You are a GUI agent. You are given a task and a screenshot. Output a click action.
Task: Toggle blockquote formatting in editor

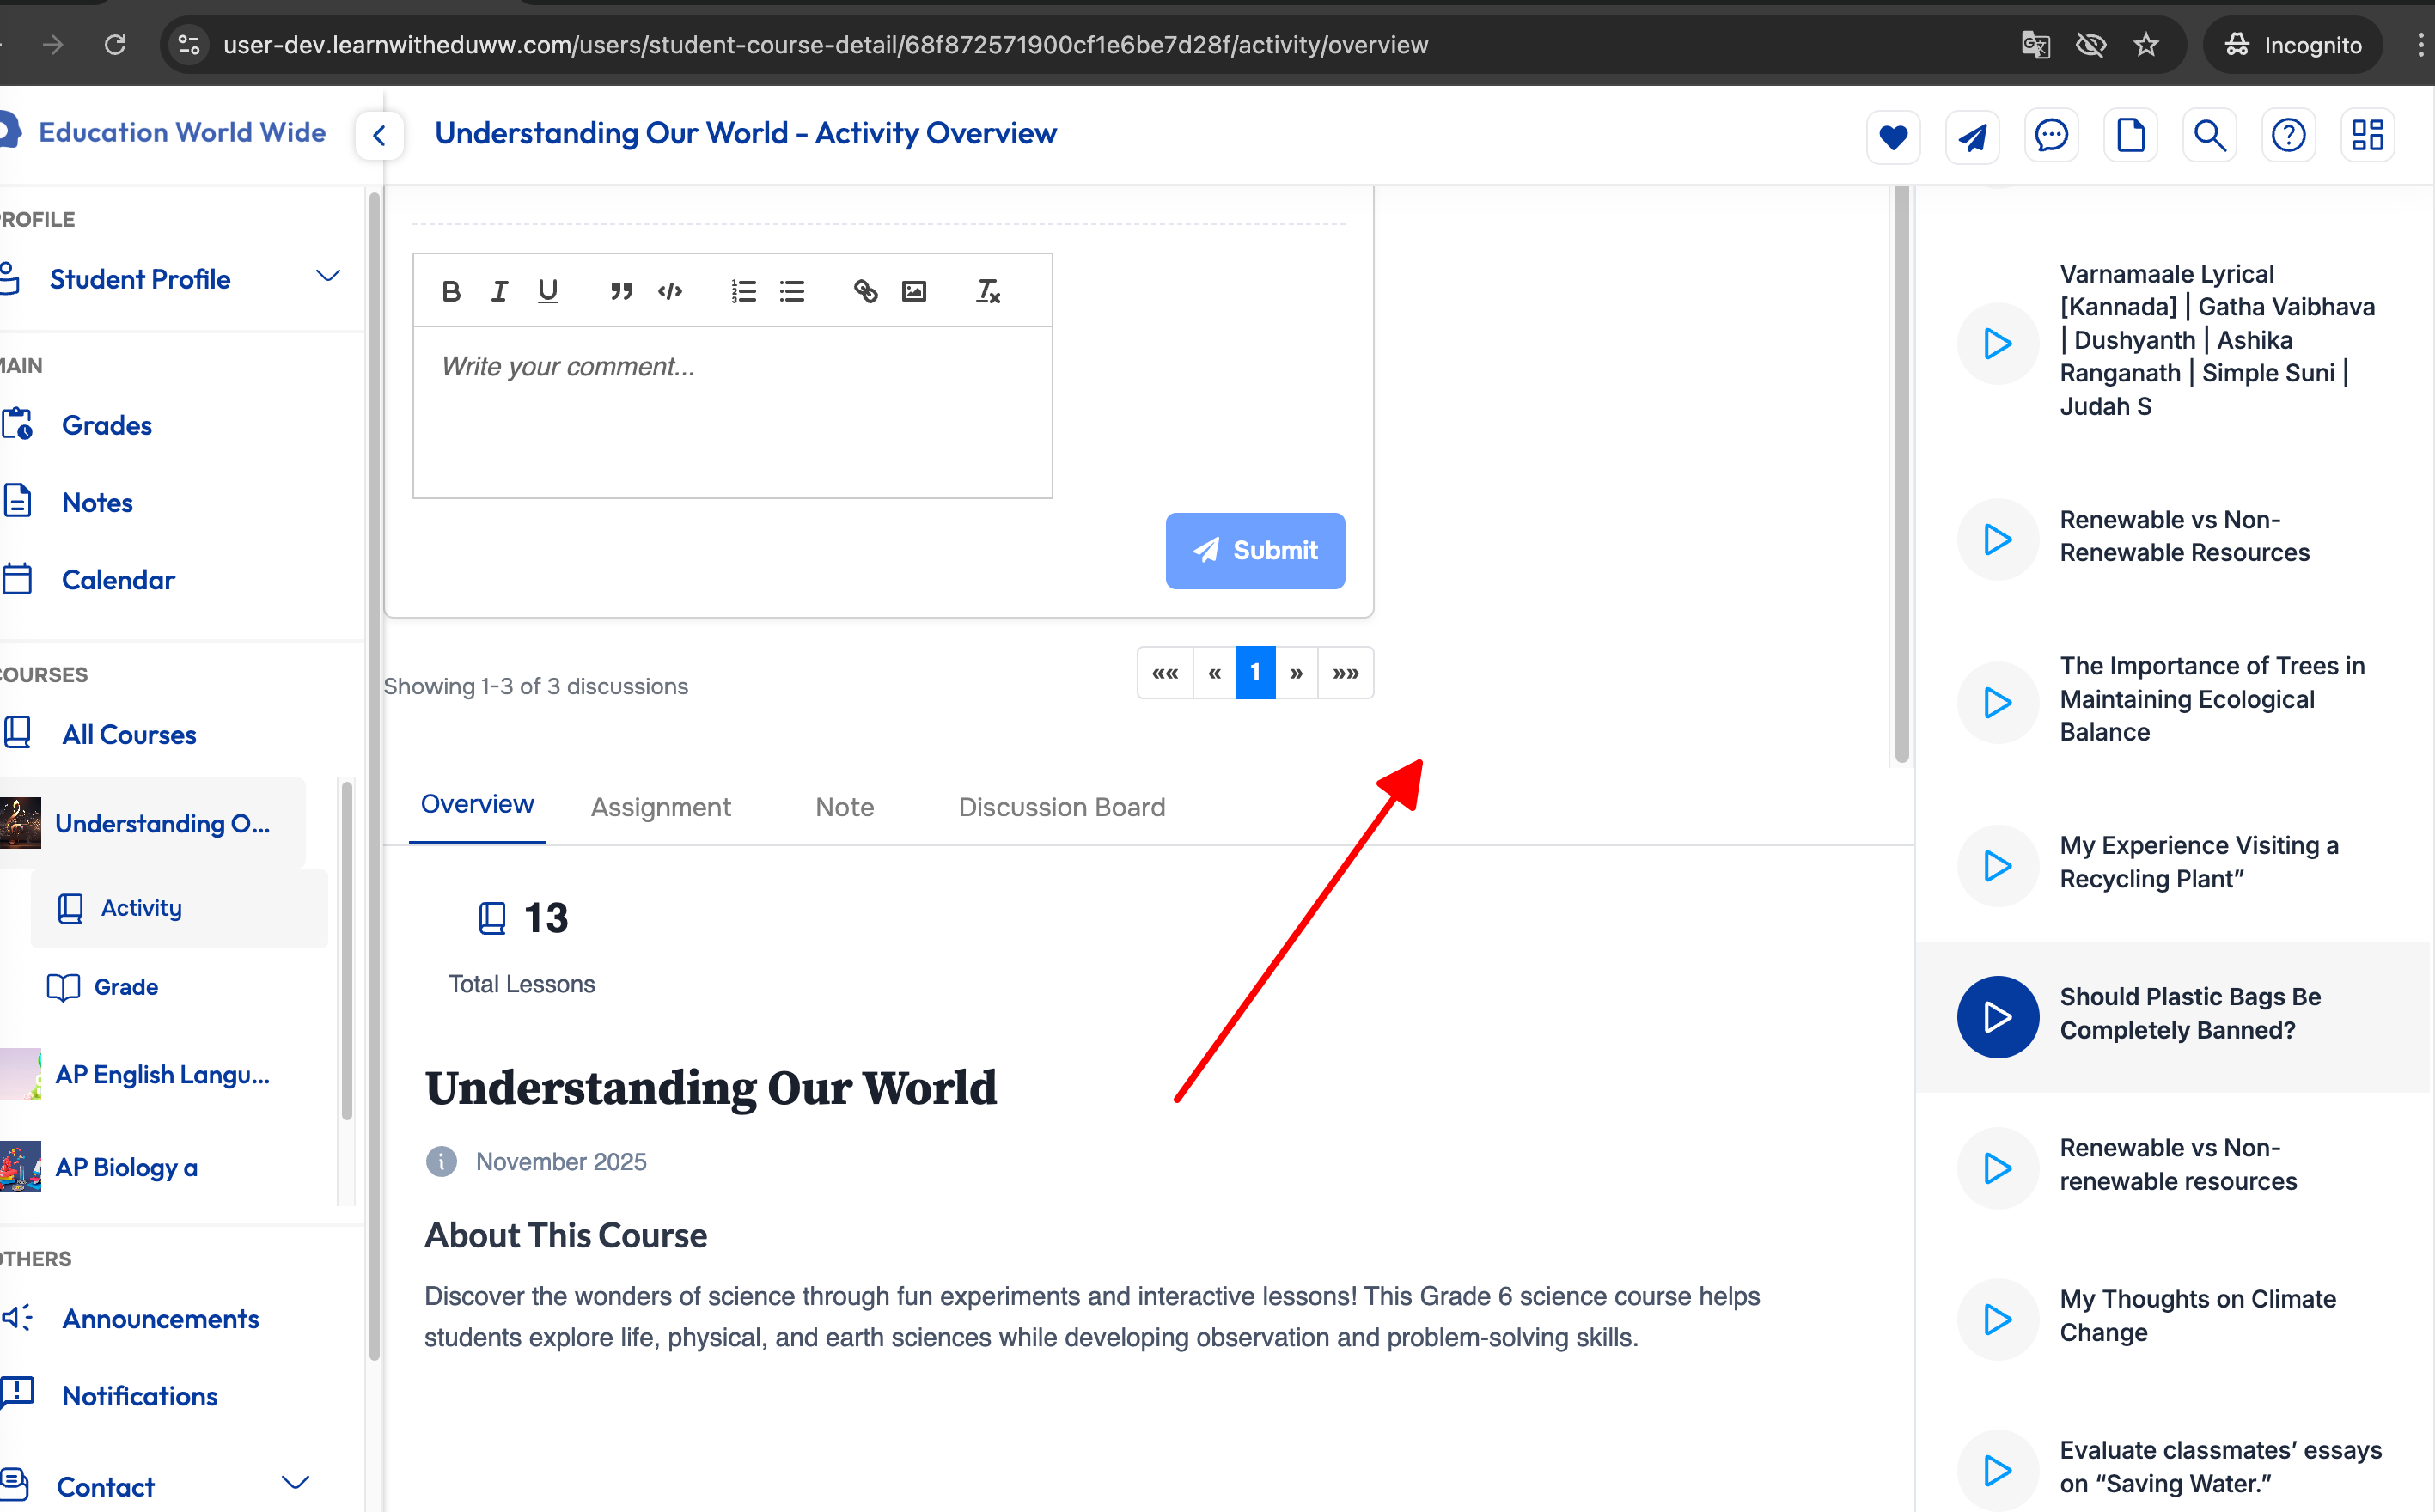tap(621, 291)
